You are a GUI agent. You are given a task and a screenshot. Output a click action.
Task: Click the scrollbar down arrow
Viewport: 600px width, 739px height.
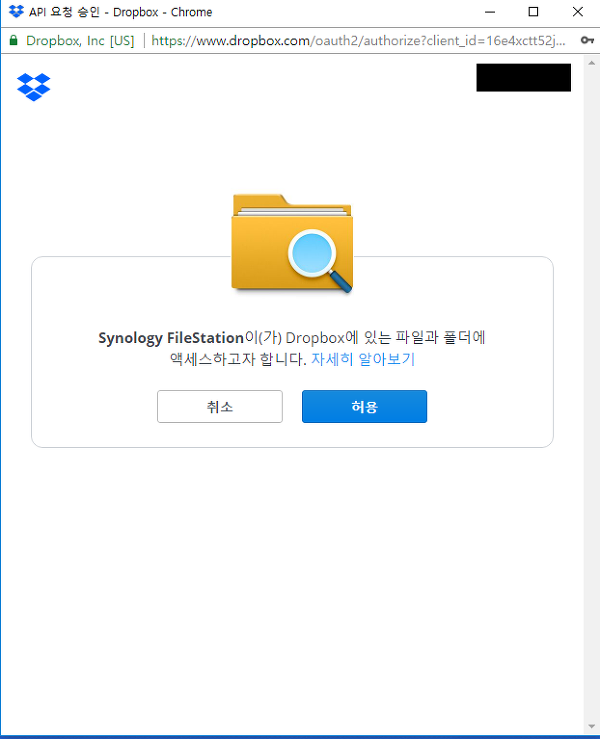pyautogui.click(x=592, y=726)
